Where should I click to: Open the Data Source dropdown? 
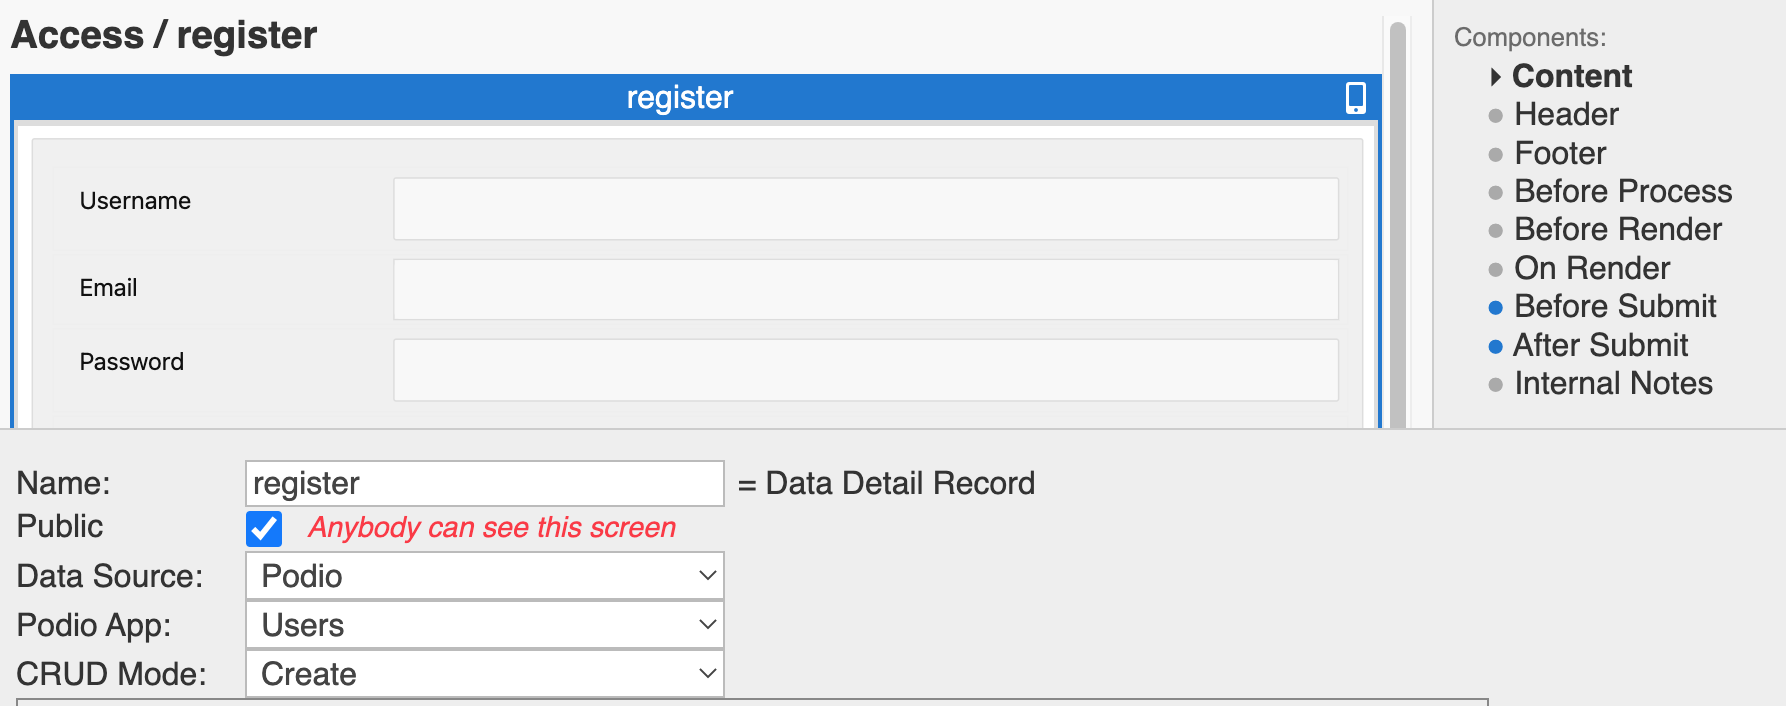point(485,576)
